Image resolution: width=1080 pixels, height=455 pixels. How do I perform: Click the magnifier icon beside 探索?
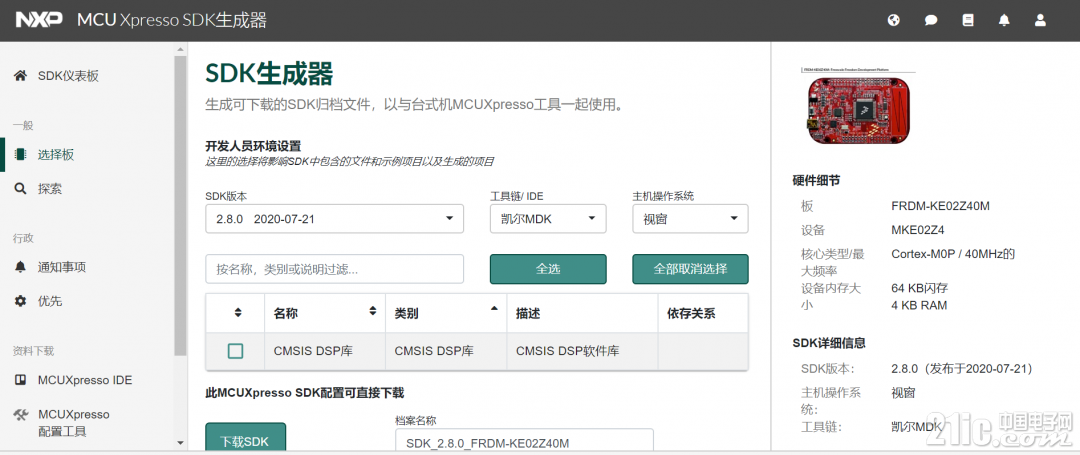pyautogui.click(x=21, y=189)
